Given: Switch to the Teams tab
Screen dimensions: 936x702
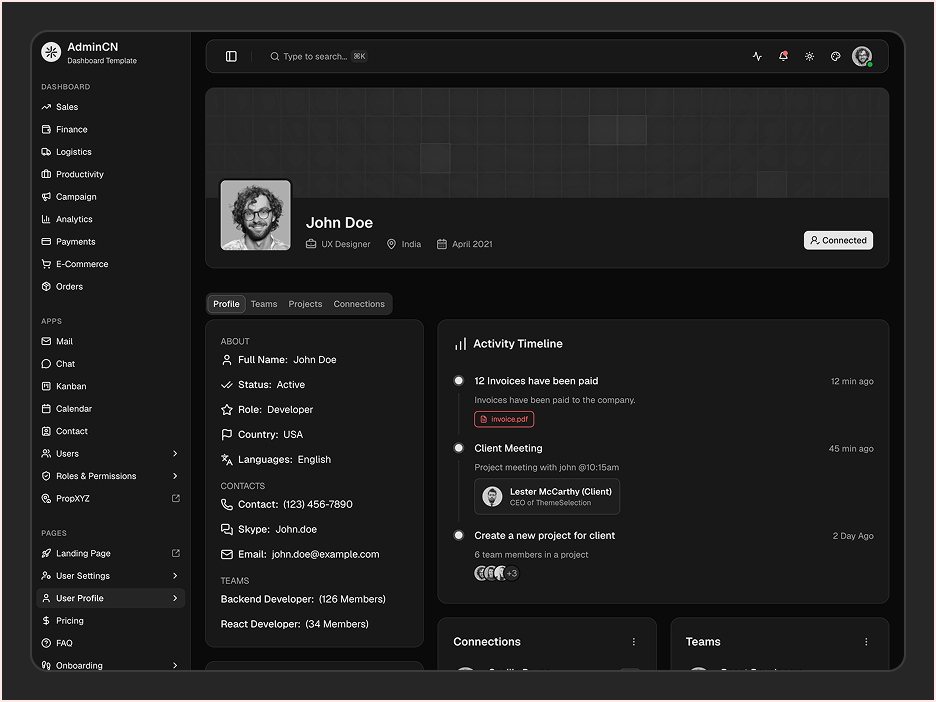Looking at the screenshot, I should [264, 304].
